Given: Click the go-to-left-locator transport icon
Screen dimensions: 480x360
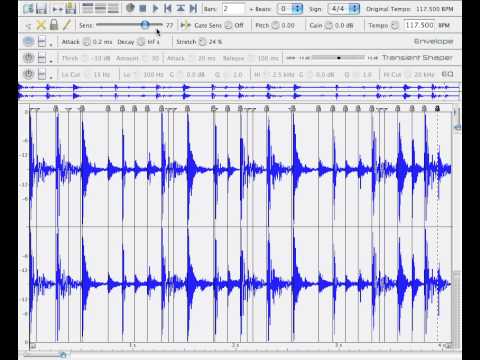Looking at the screenshot, I should click(x=168, y=8).
